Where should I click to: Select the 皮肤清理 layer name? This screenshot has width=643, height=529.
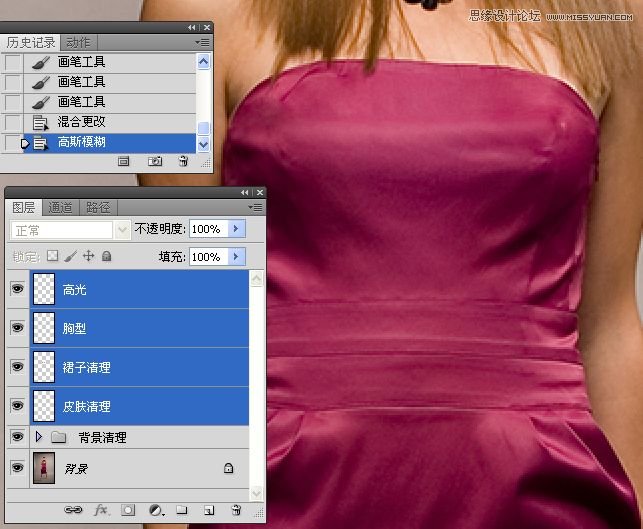click(87, 407)
